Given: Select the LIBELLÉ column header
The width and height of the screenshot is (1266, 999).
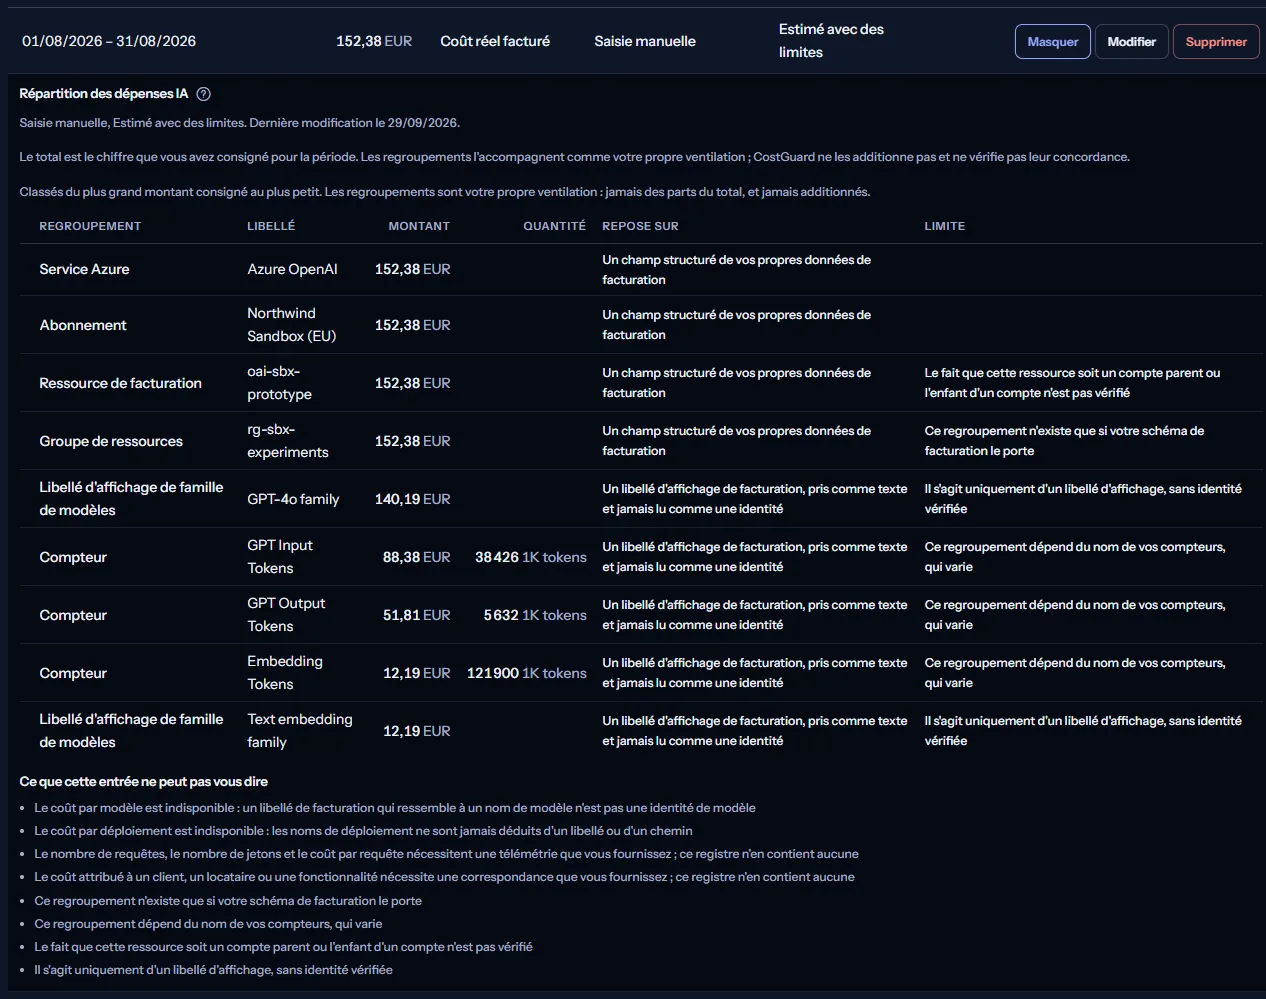Looking at the screenshot, I should pos(271,226).
